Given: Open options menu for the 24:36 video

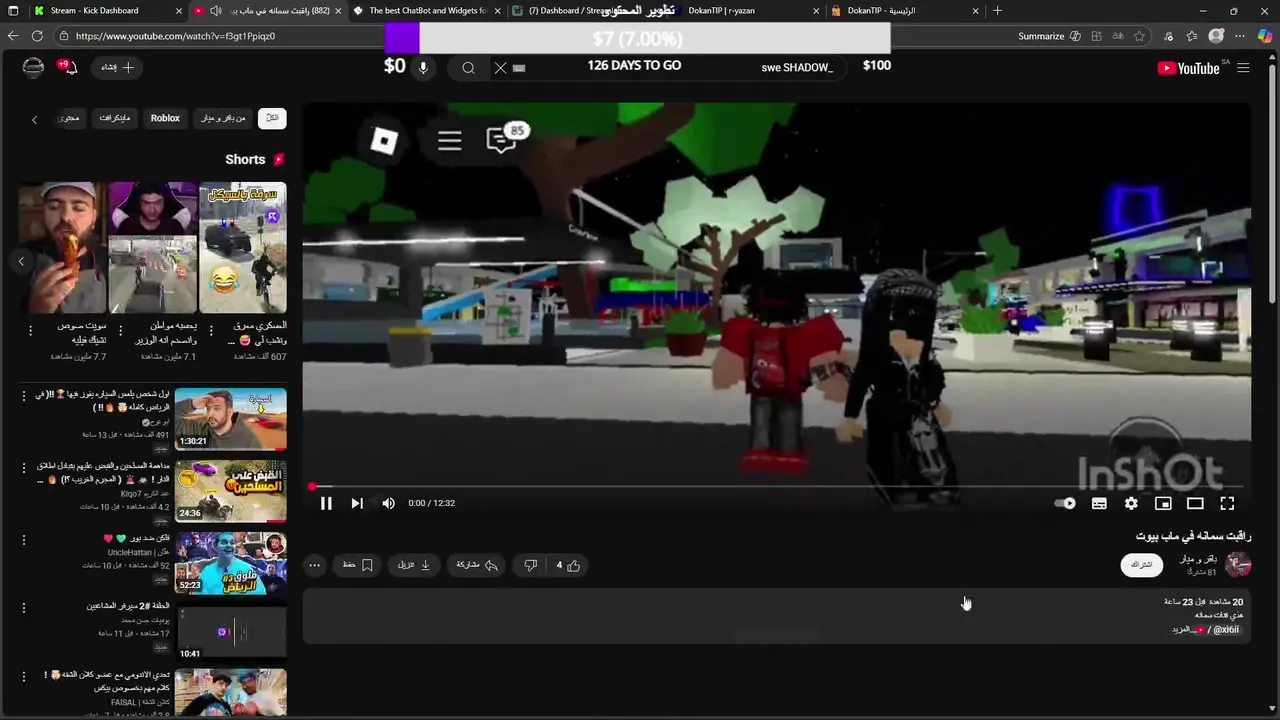Looking at the screenshot, I should (24, 468).
